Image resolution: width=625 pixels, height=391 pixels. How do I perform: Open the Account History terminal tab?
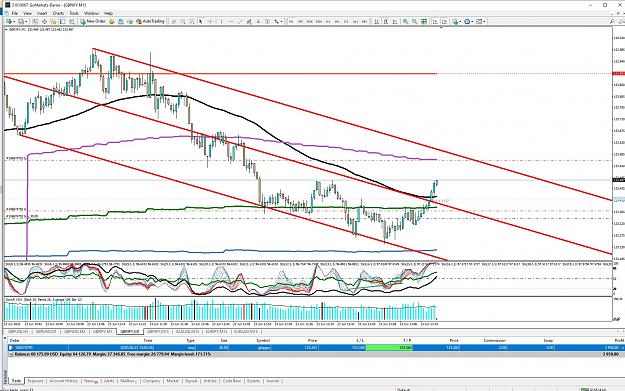(x=64, y=381)
